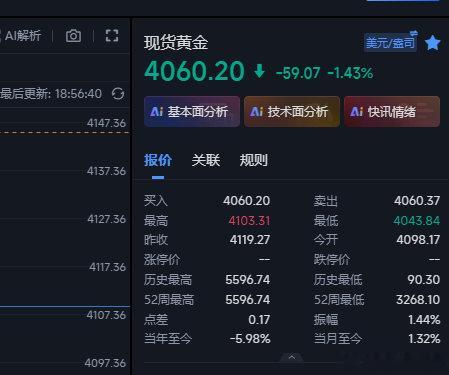Click the 涨停价 label

click(162, 260)
